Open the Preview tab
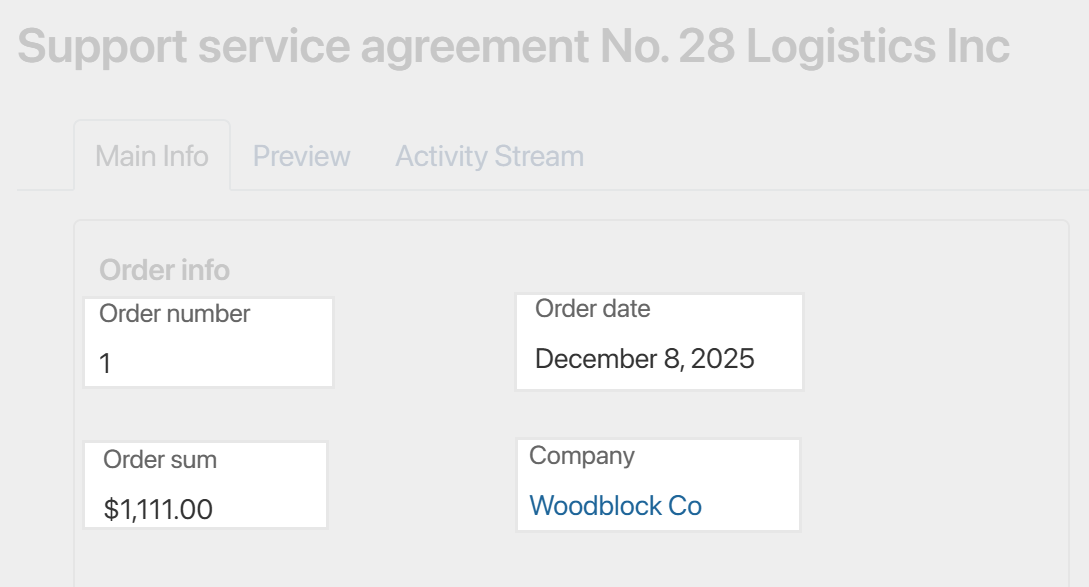1089x587 pixels. click(301, 157)
